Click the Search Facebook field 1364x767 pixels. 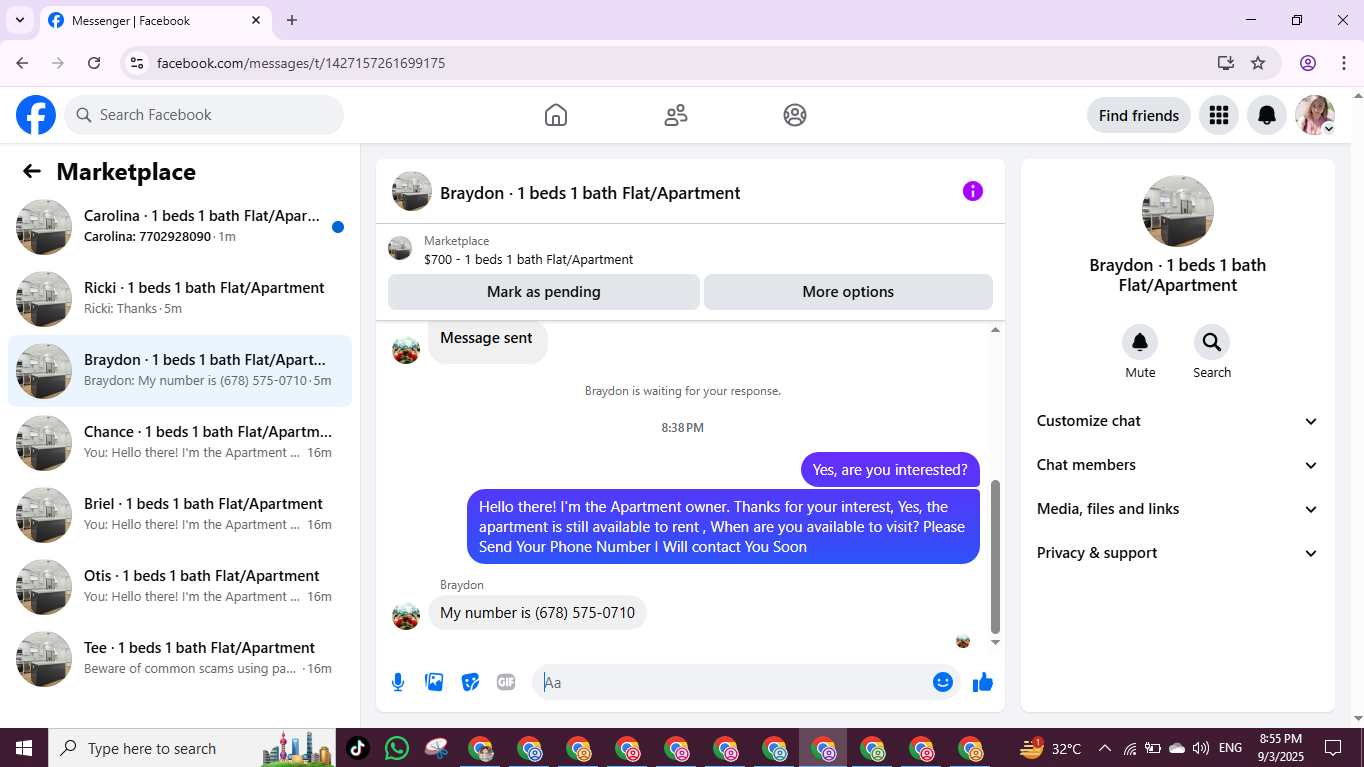click(204, 115)
